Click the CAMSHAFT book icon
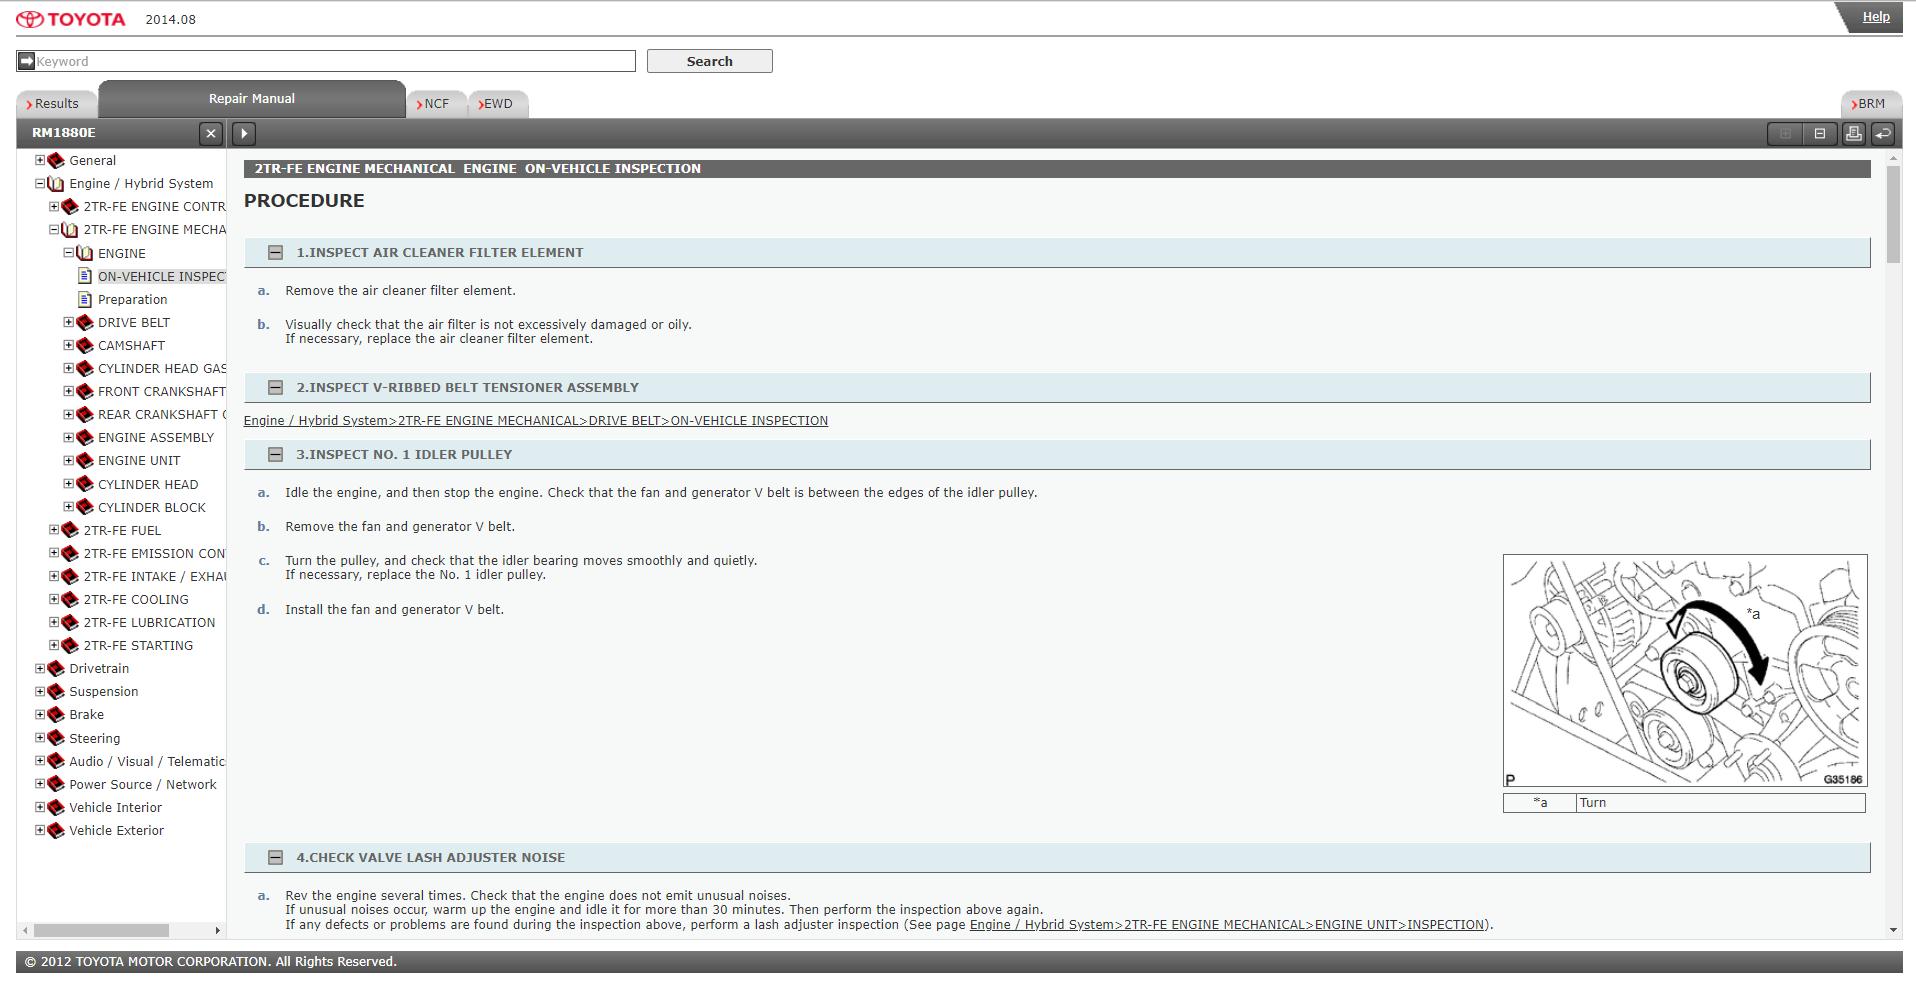 [85, 345]
